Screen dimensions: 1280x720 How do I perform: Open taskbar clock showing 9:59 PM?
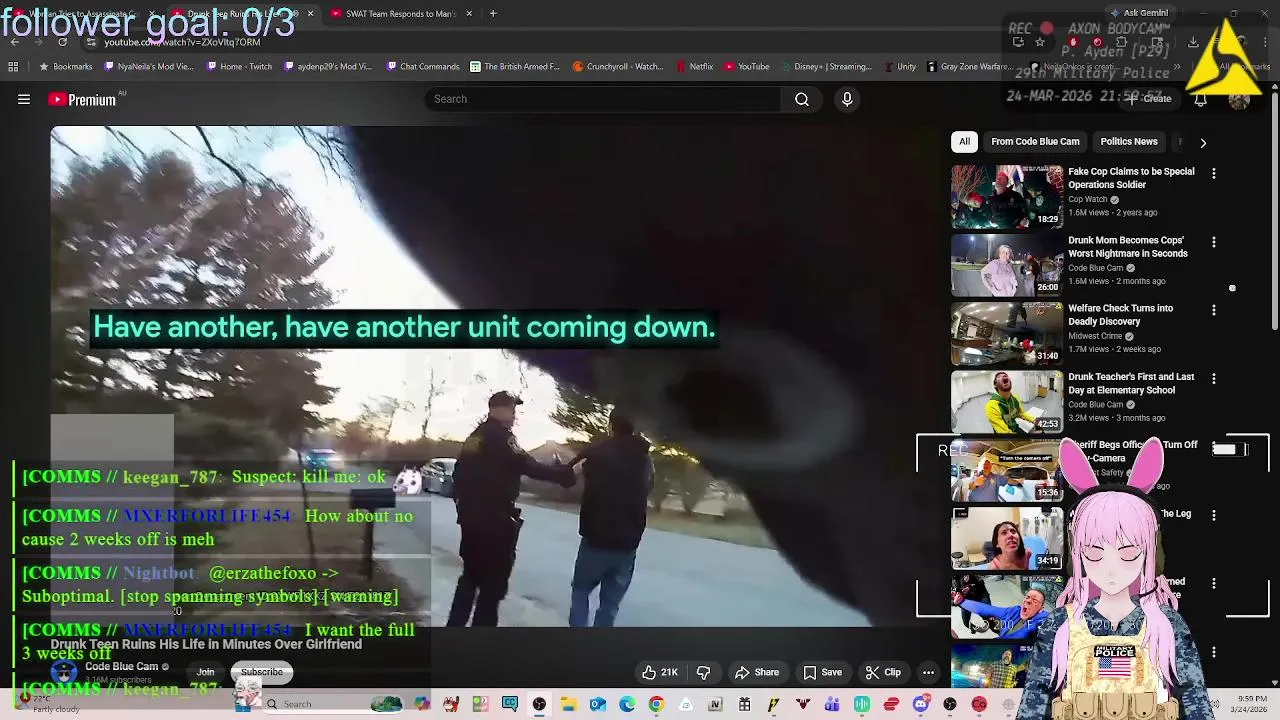tap(1253, 704)
